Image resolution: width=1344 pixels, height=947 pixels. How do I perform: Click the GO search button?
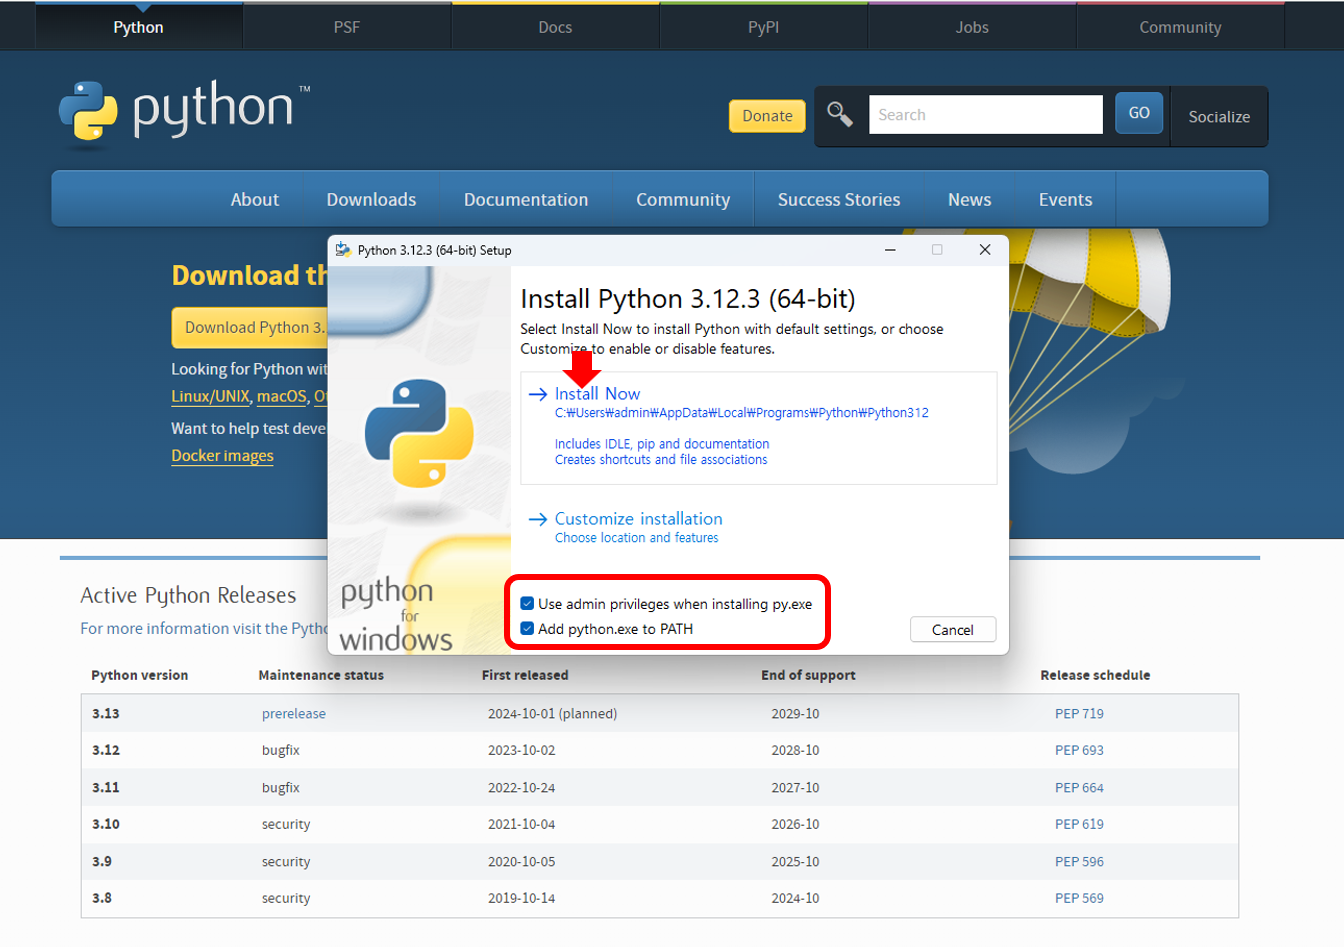(x=1139, y=113)
